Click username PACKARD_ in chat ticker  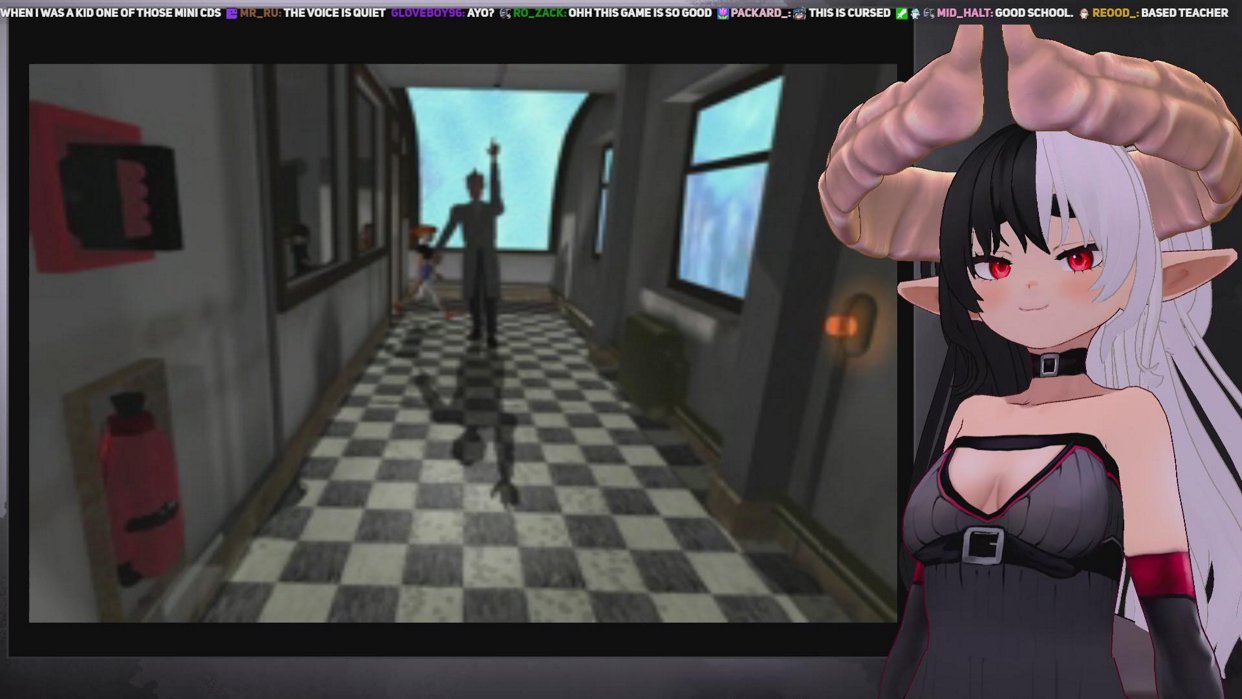[x=760, y=13]
